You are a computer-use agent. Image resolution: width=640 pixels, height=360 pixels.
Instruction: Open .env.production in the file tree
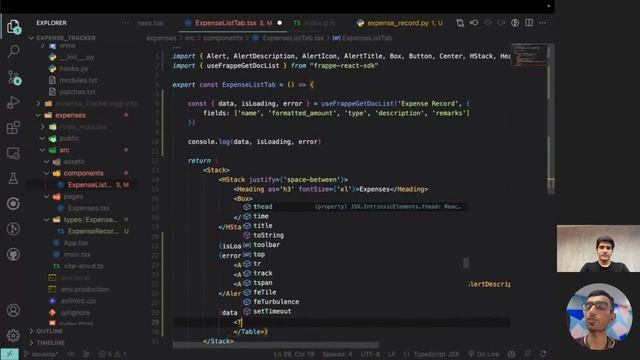tap(84, 289)
